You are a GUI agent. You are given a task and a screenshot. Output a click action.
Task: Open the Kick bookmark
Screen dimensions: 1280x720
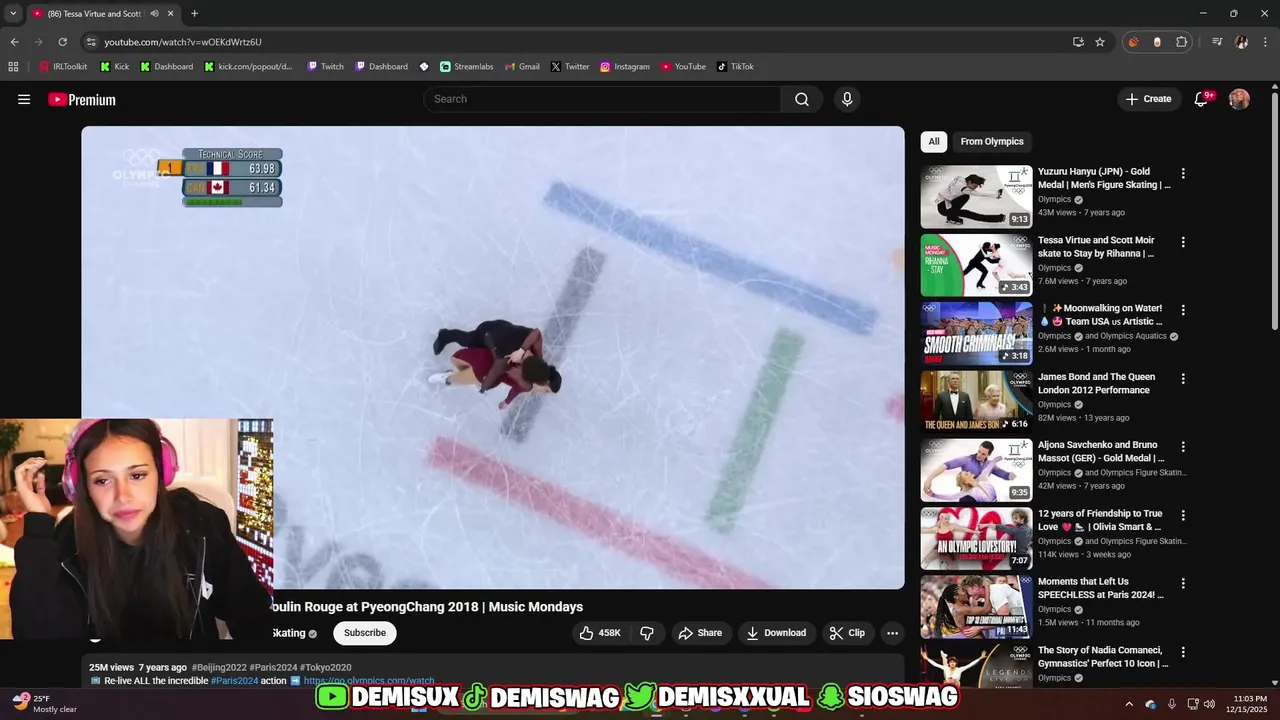pyautogui.click(x=115, y=67)
